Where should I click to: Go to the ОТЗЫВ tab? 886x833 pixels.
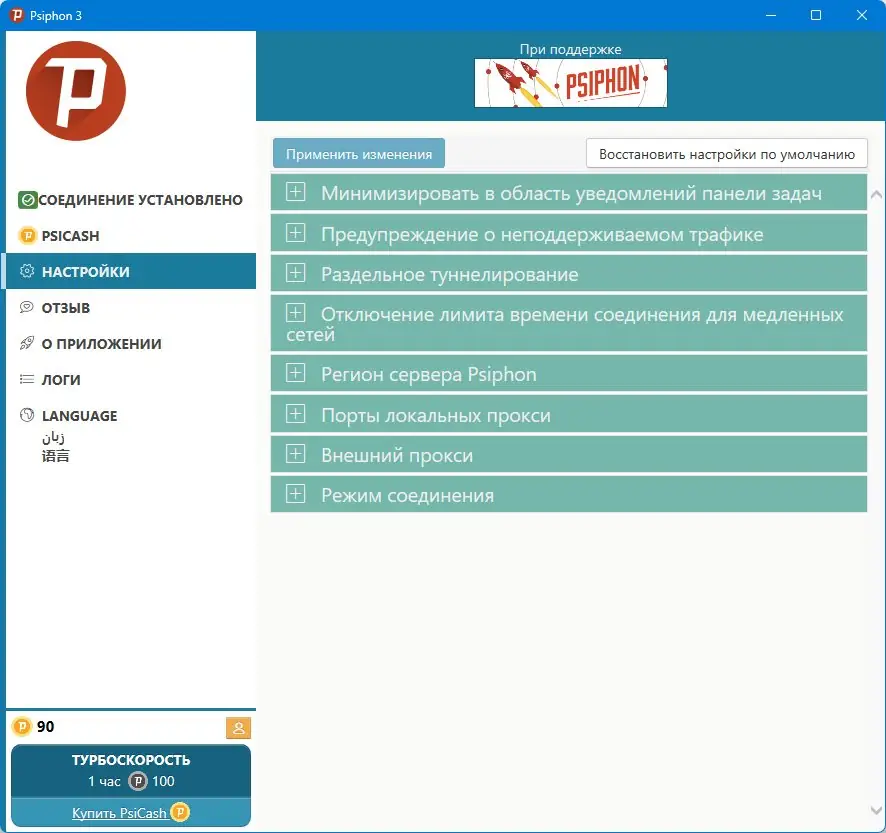point(131,307)
